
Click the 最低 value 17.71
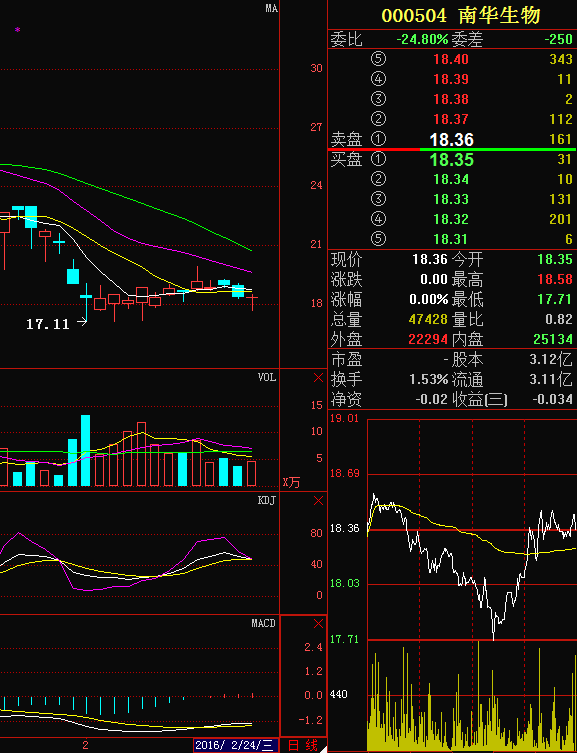click(x=555, y=300)
